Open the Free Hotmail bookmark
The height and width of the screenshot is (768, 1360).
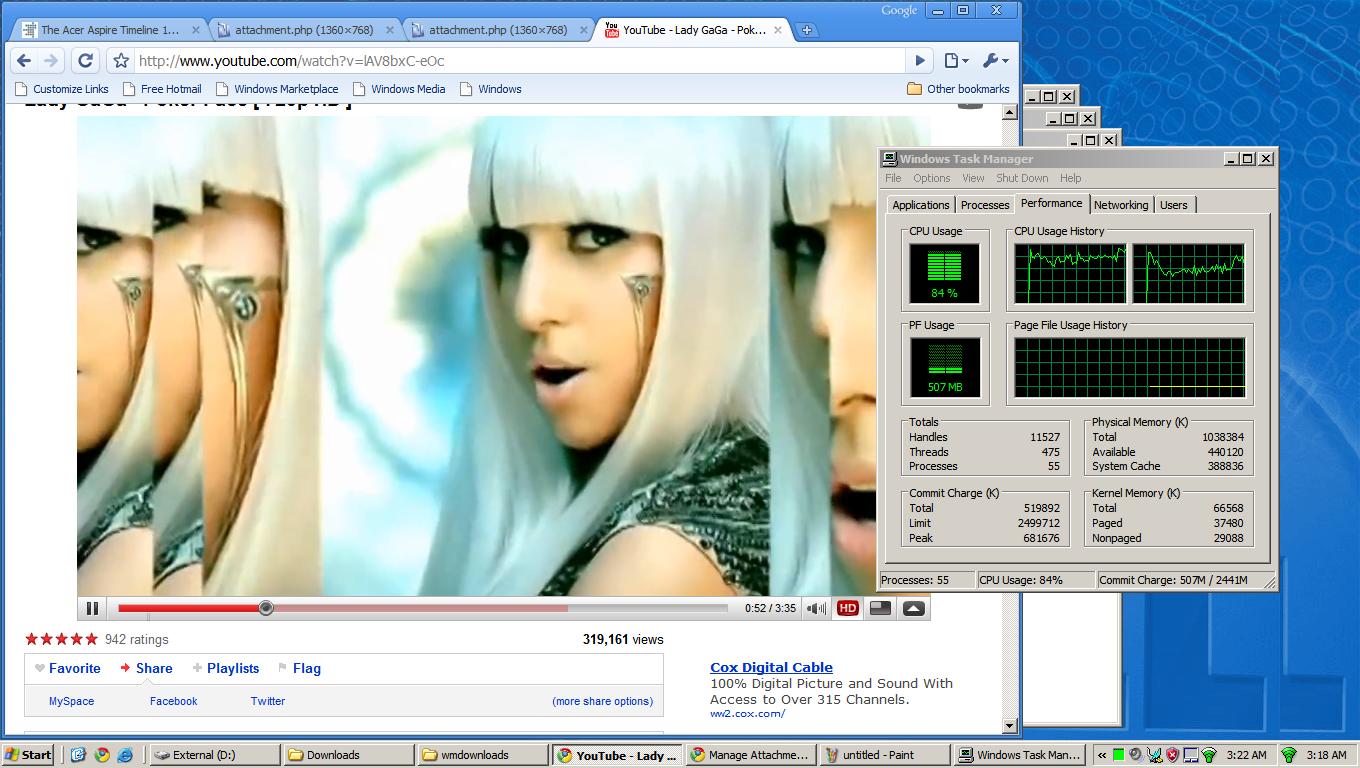162,89
